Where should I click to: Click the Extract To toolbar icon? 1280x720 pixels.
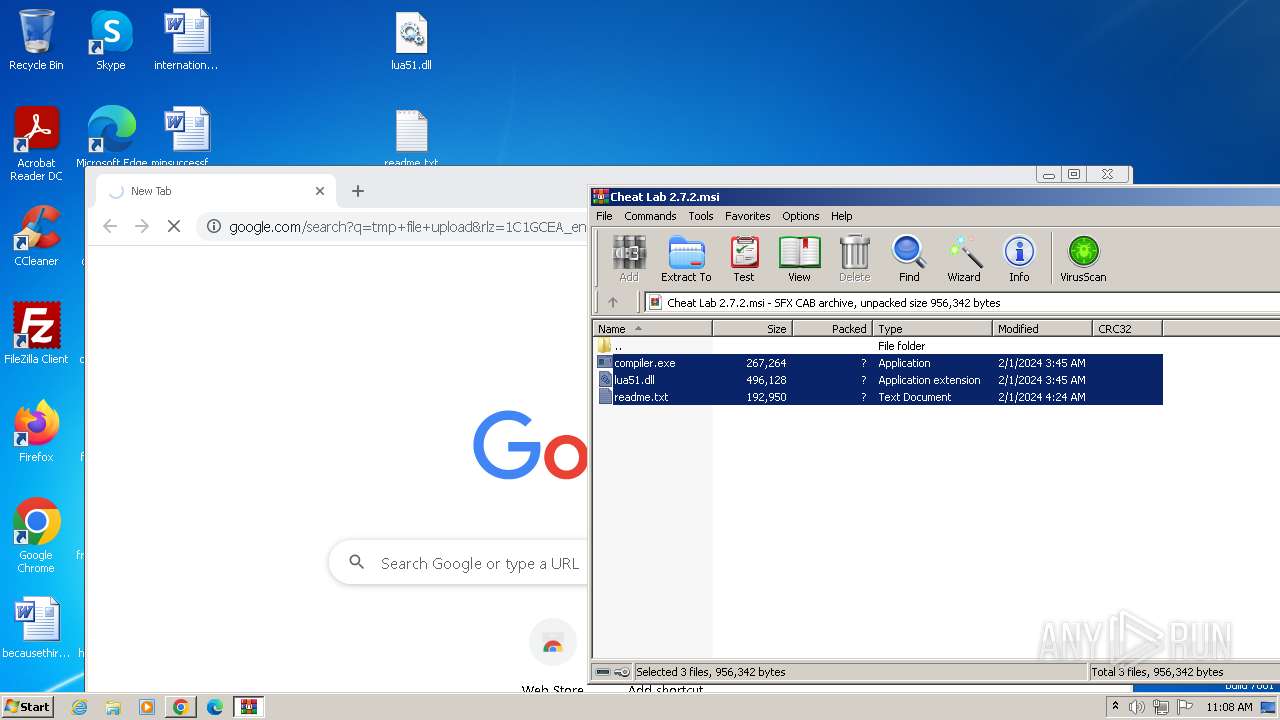[686, 259]
